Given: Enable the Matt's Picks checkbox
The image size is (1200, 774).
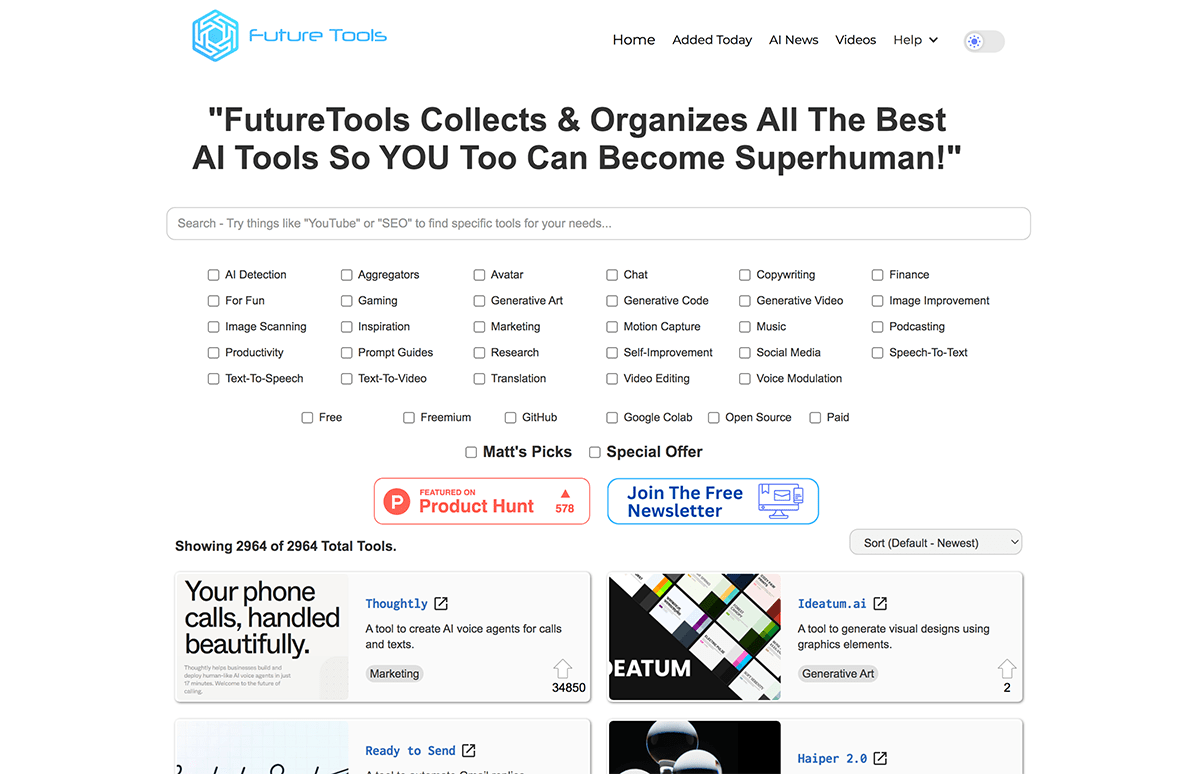Looking at the screenshot, I should tap(471, 452).
